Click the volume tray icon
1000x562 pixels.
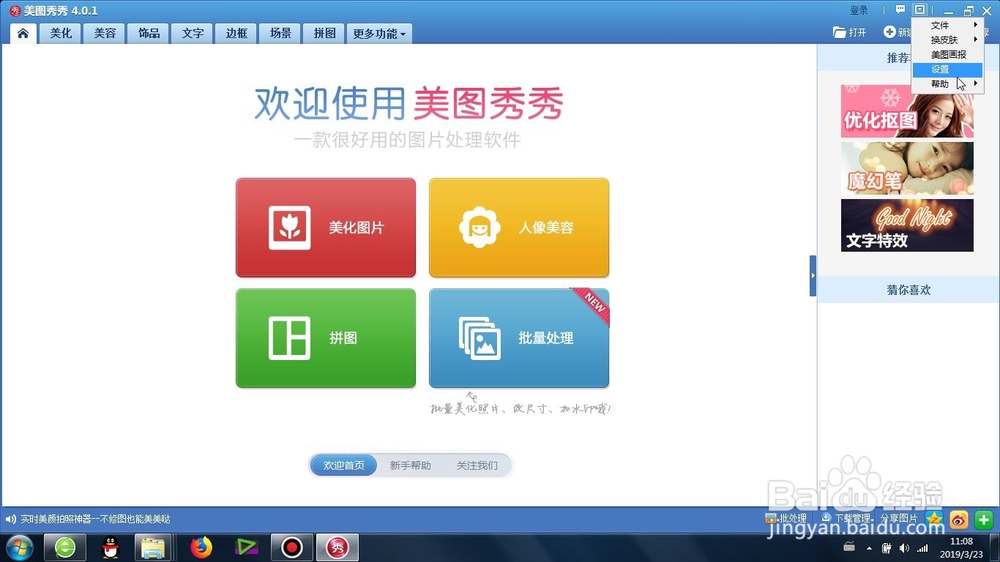click(x=904, y=548)
